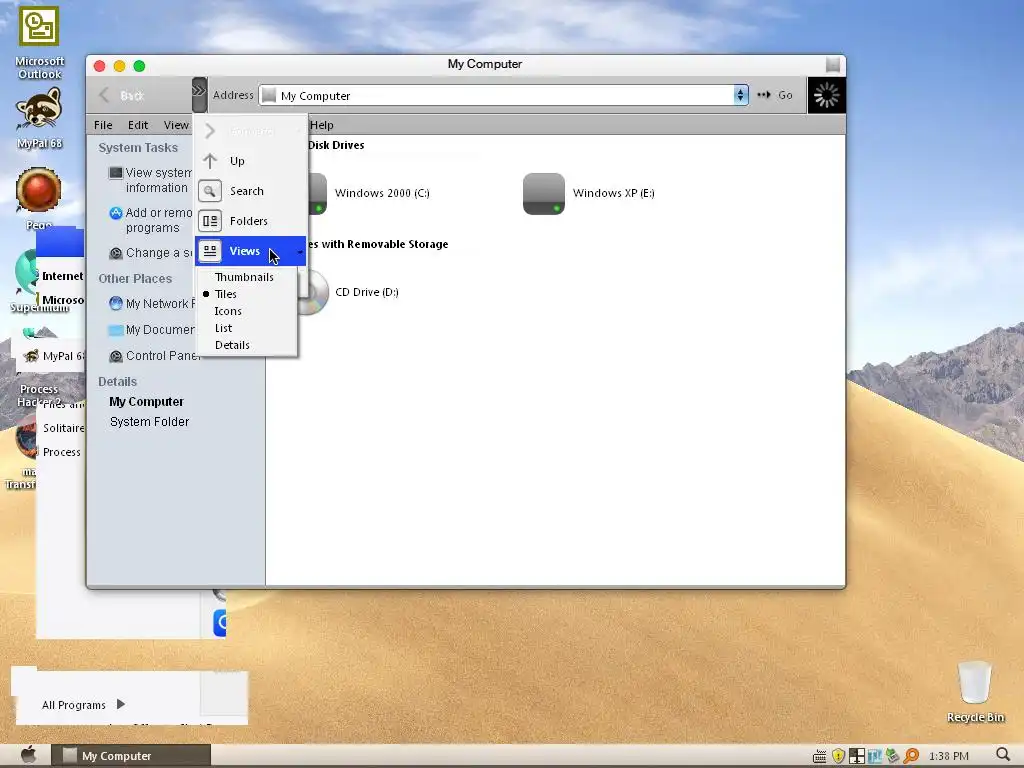Open Internet from the start menu
The height and width of the screenshot is (768, 1024).
62,276
